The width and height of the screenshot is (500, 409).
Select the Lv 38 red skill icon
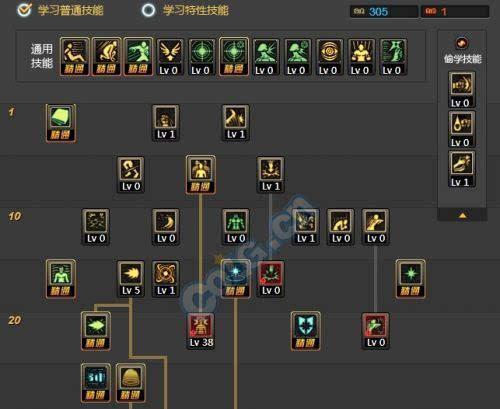201,331
